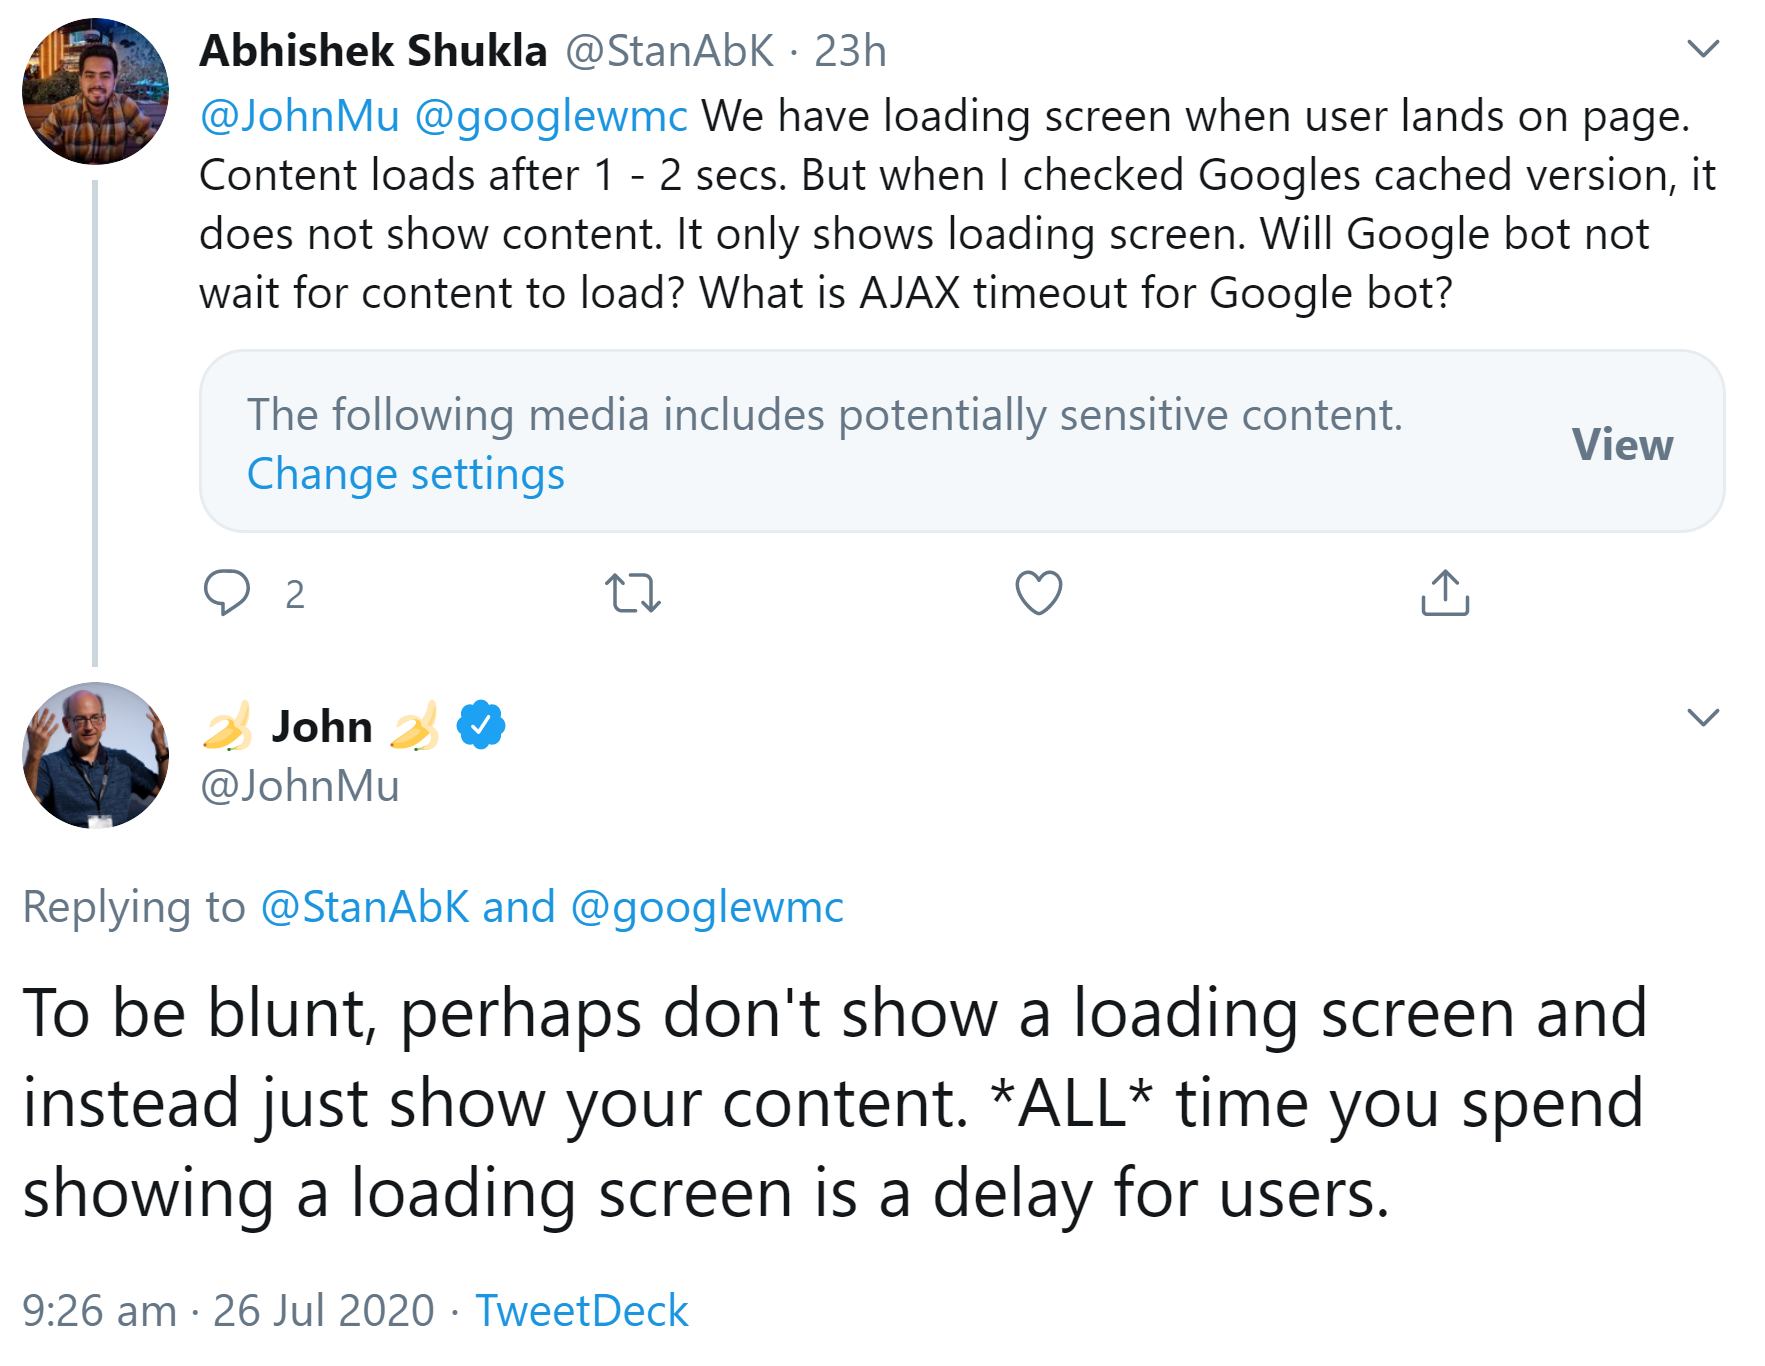
Task: Open @googlewmc in Replying to line
Action: (707, 907)
